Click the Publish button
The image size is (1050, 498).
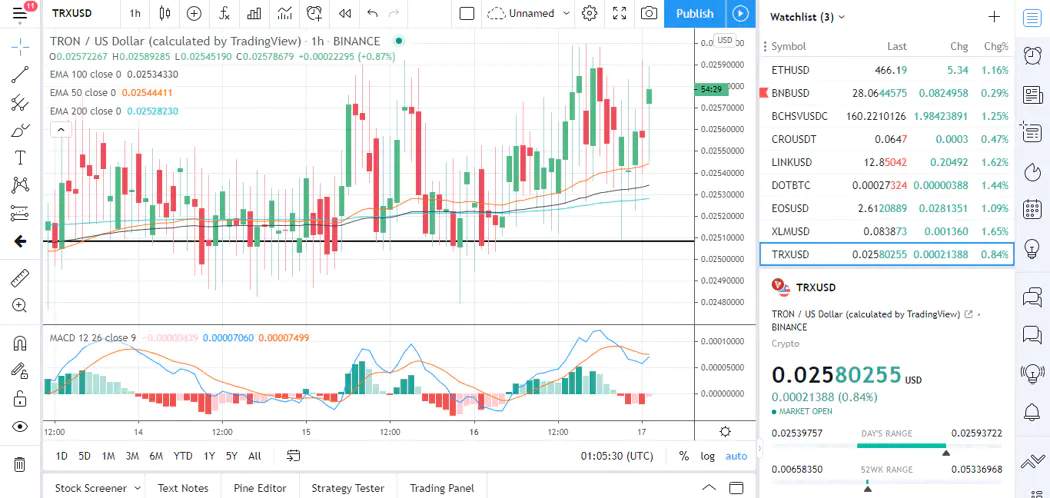point(694,13)
